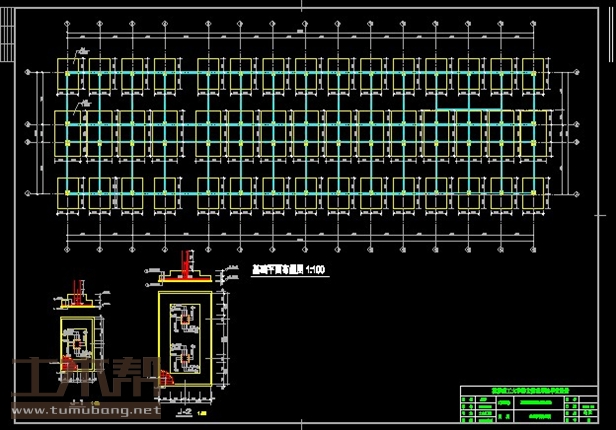Select the upper column in J-2 plan

[187, 319]
